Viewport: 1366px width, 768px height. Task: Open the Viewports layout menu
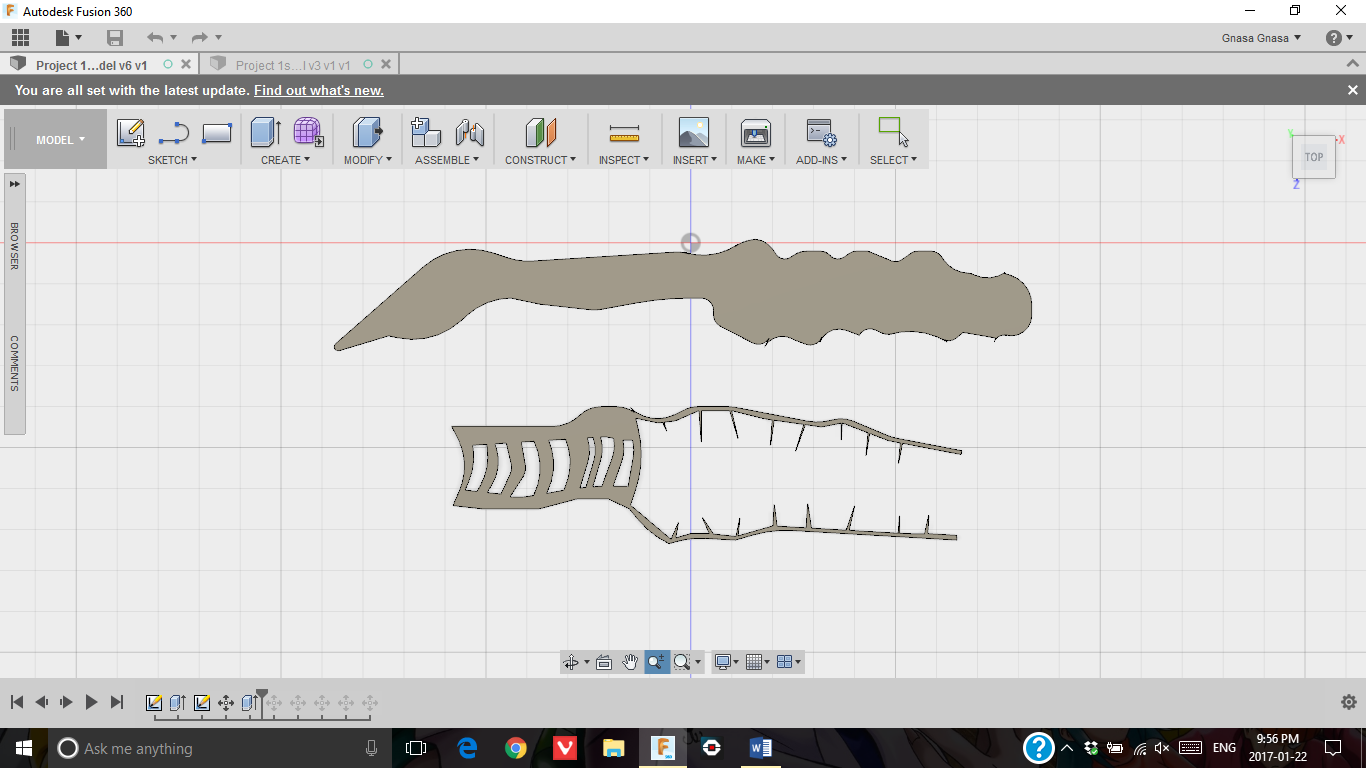click(789, 662)
